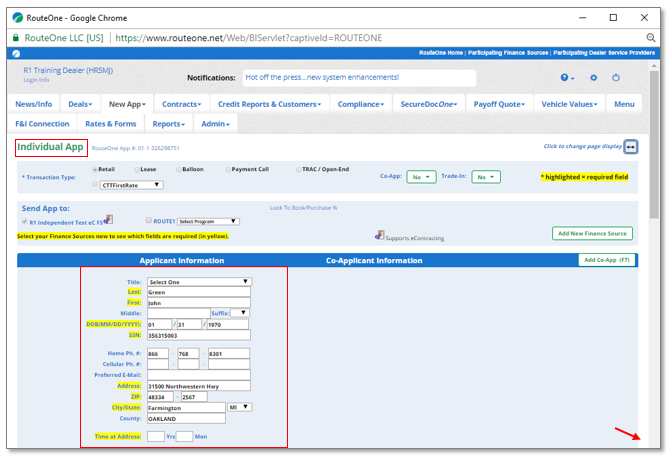This screenshot has width=671, height=459.
Task: Click the page vertical scrollbar thumb
Action: 654,145
